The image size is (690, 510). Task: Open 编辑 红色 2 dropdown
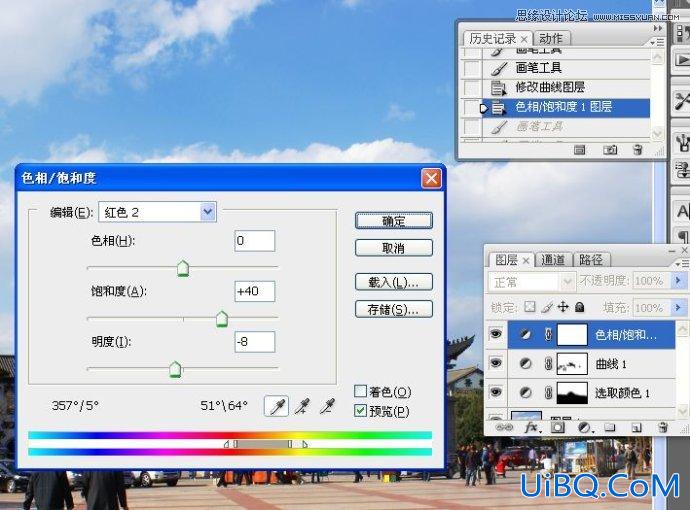tap(208, 212)
